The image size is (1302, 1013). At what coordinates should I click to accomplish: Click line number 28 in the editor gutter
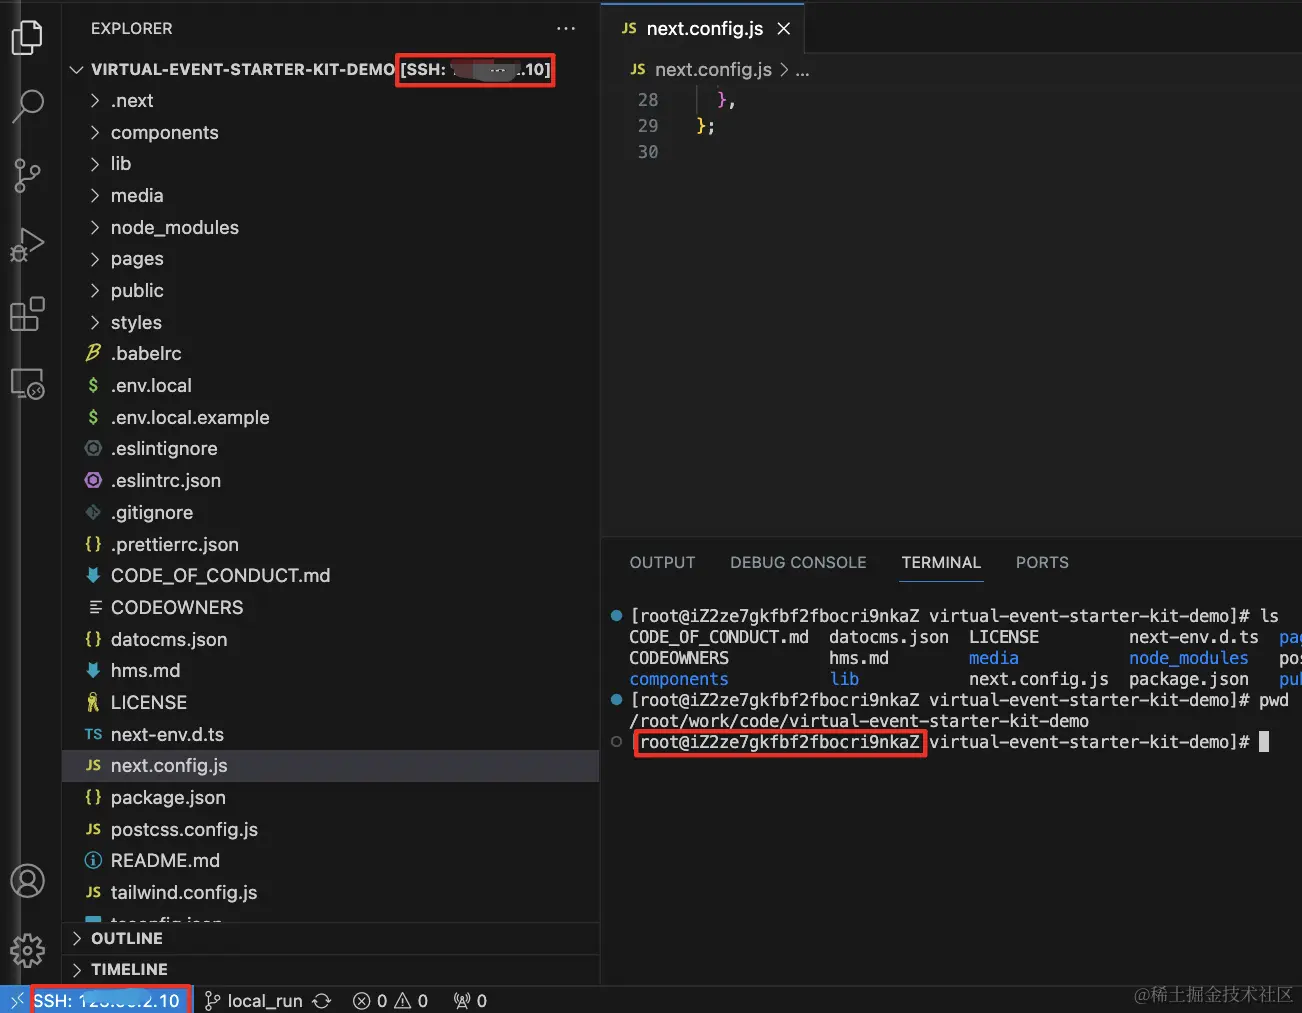click(648, 100)
